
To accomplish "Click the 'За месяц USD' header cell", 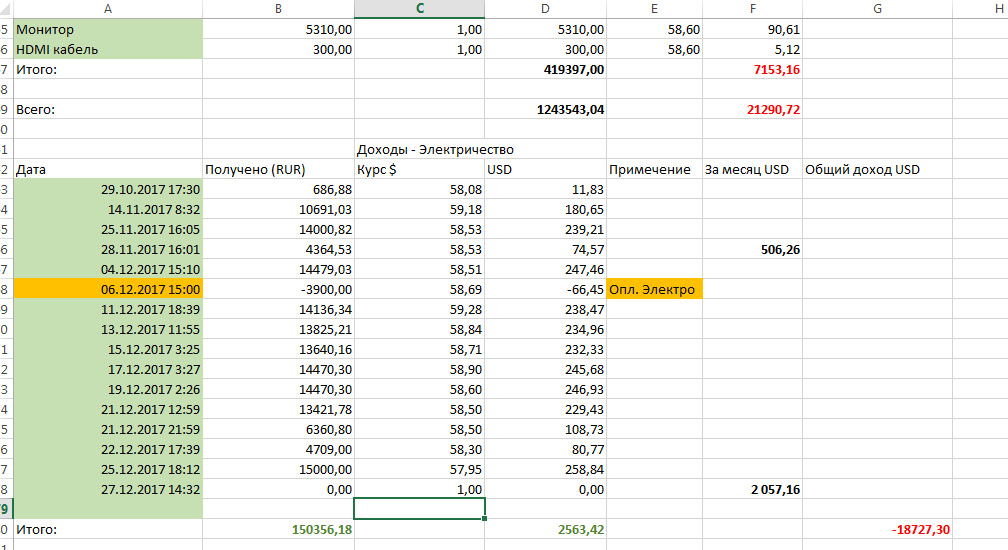I will 752,170.
